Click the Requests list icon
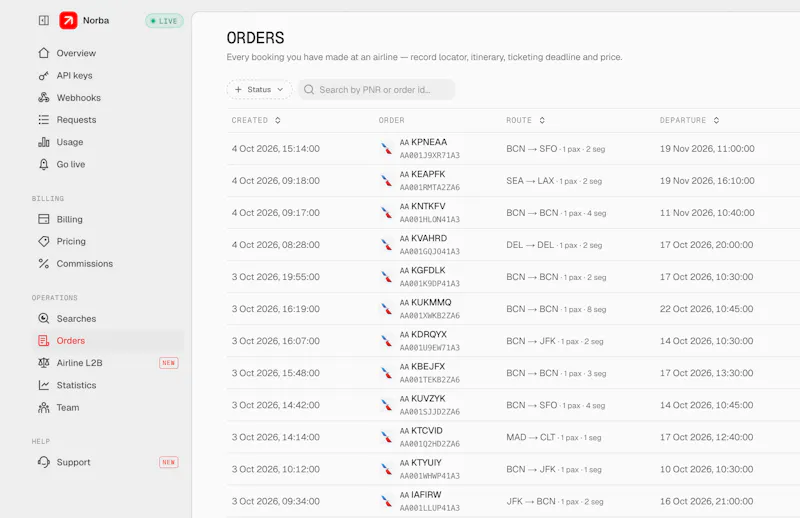The image size is (800, 518). [x=44, y=119]
